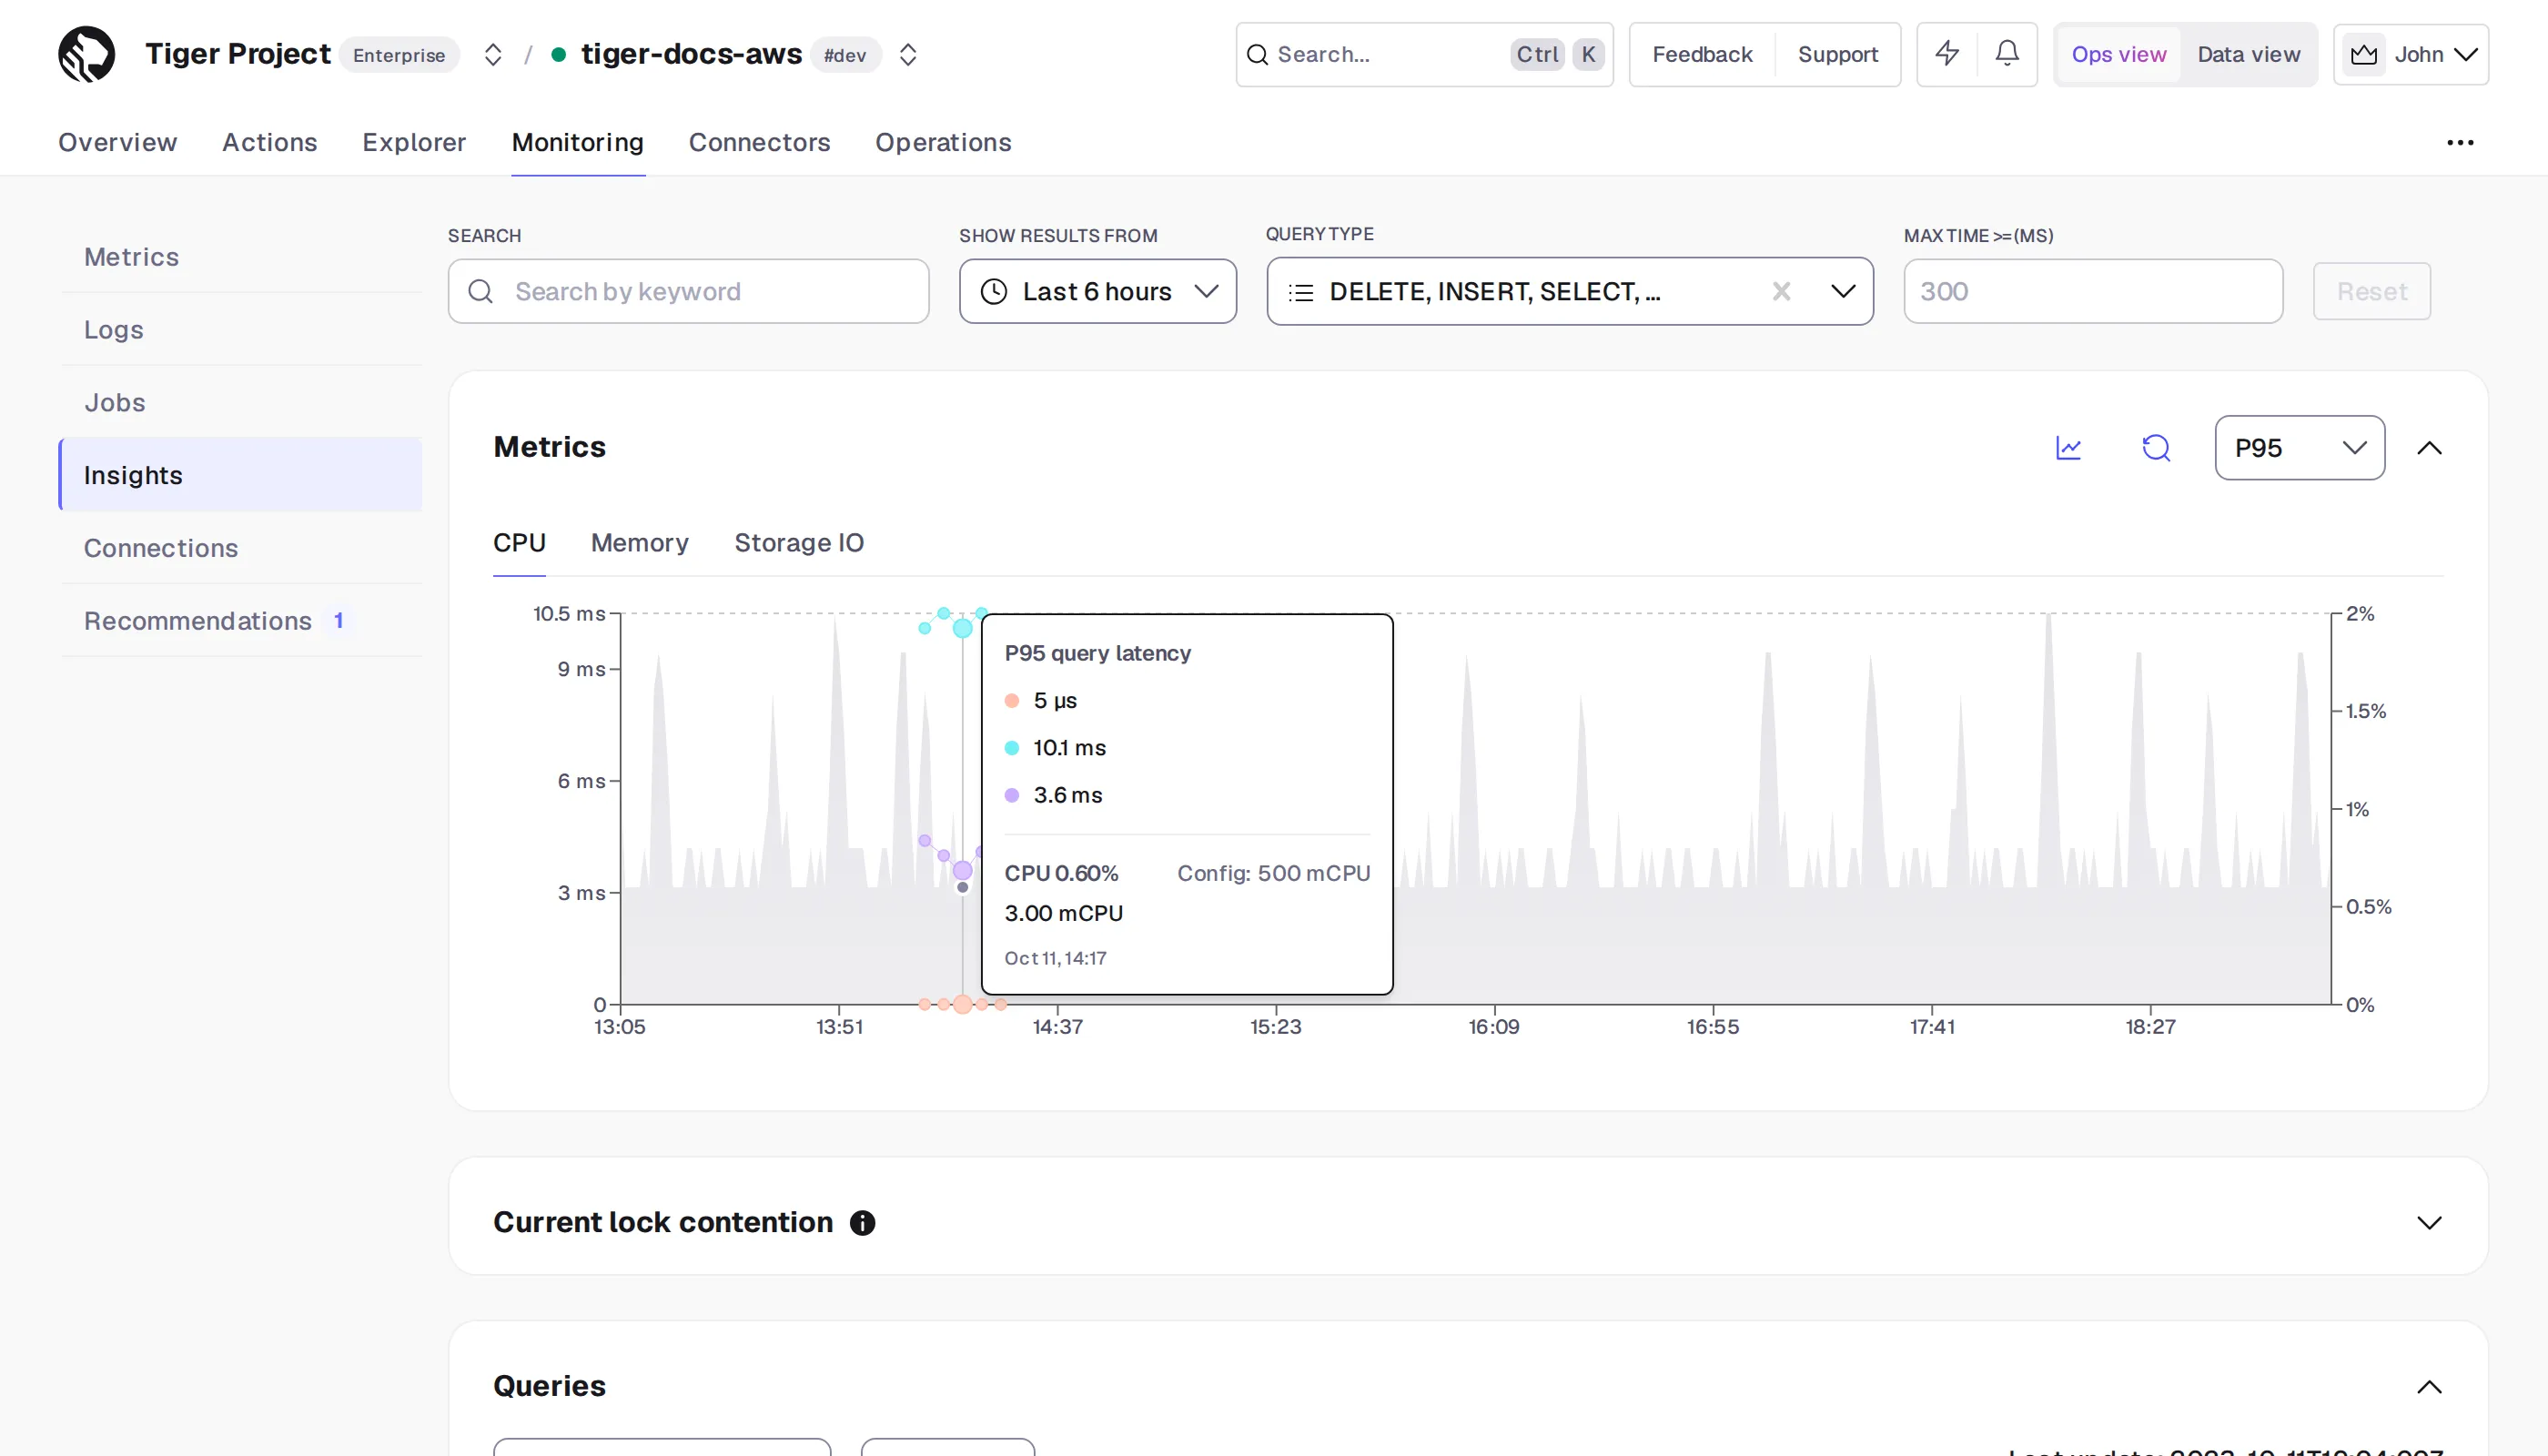The width and height of the screenshot is (2548, 1456).
Task: Open the P95 percentile dropdown
Action: 2299,448
